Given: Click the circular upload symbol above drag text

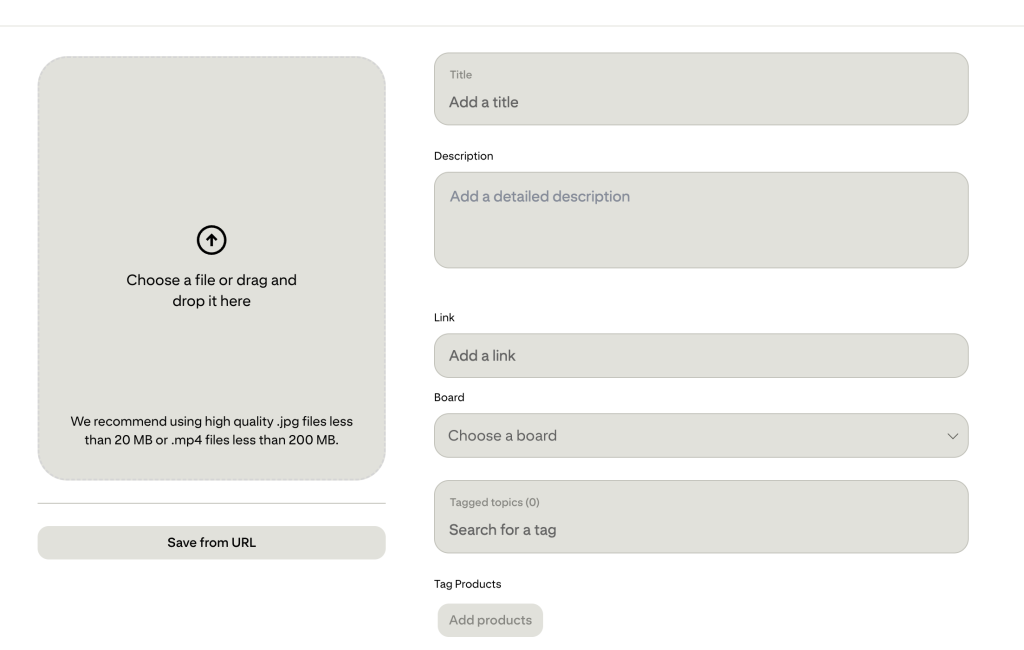Looking at the screenshot, I should point(211,240).
